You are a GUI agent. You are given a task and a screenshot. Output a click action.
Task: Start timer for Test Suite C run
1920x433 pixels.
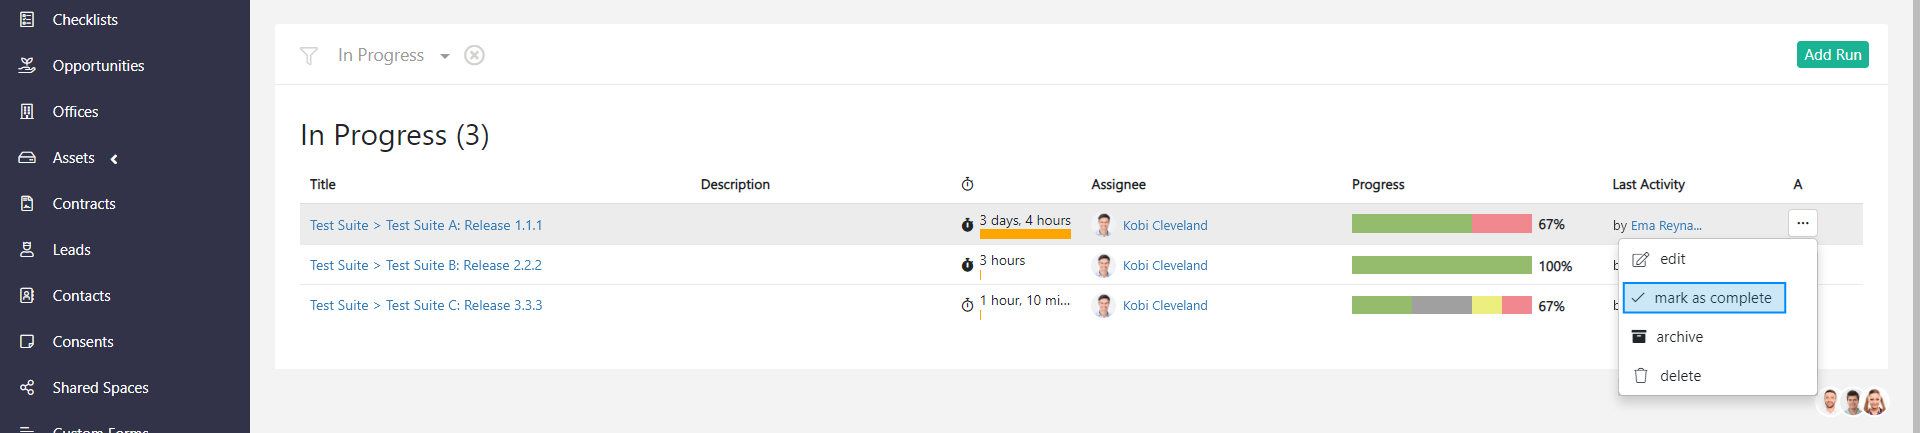pos(967,305)
